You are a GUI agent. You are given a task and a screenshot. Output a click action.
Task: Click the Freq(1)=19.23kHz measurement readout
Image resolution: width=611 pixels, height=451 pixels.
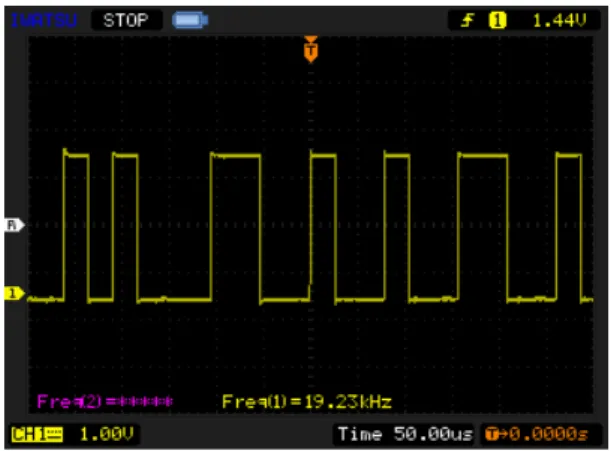pyautogui.click(x=307, y=401)
